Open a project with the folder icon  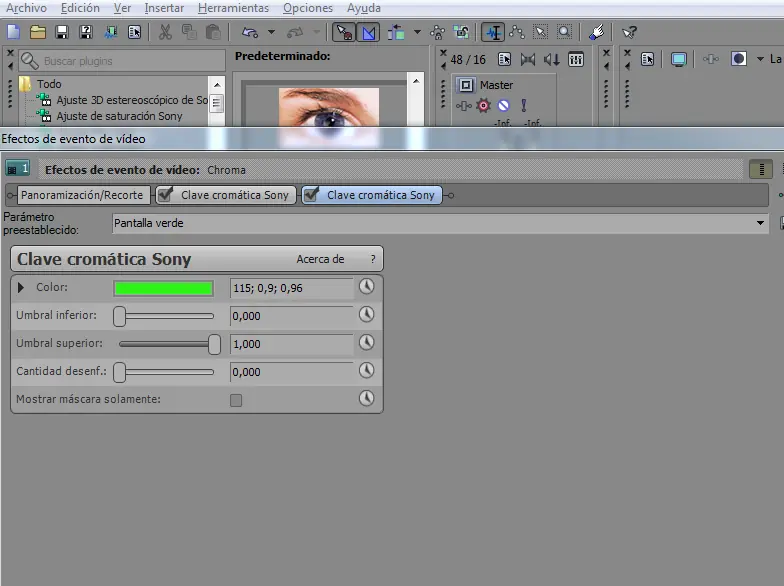pyautogui.click(x=37, y=32)
